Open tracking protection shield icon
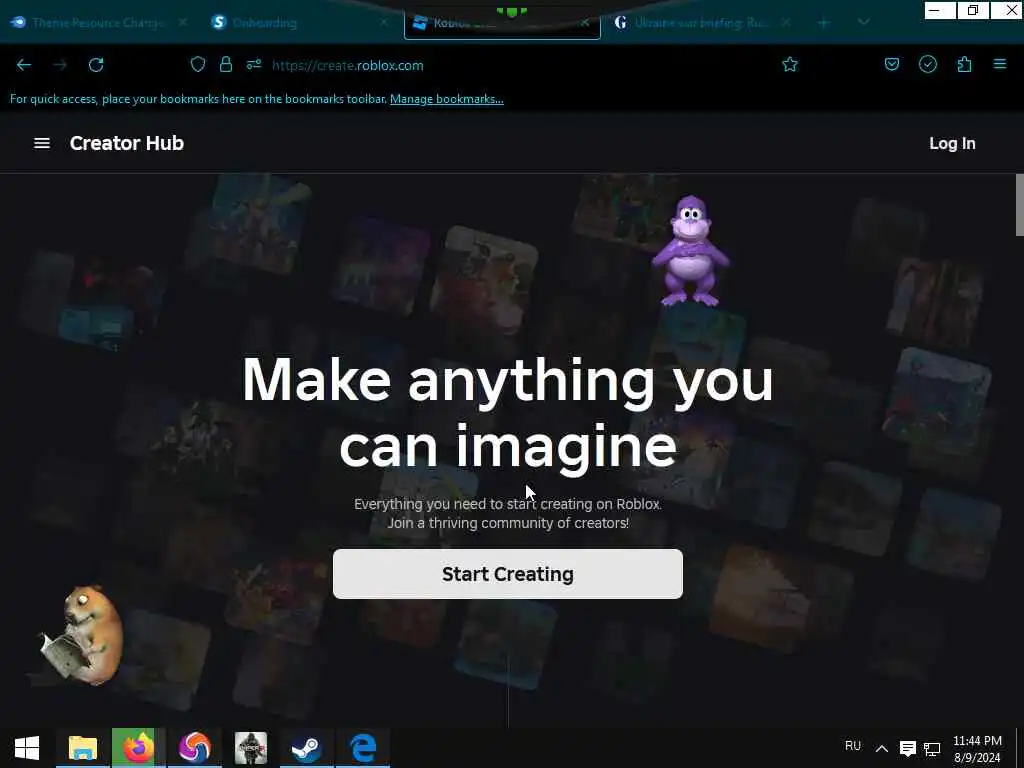 pyautogui.click(x=198, y=64)
